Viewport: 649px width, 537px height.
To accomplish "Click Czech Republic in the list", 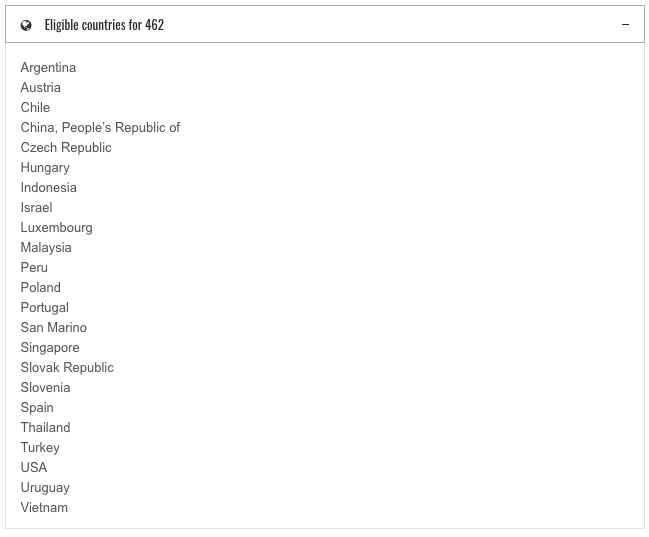I will [x=66, y=147].
